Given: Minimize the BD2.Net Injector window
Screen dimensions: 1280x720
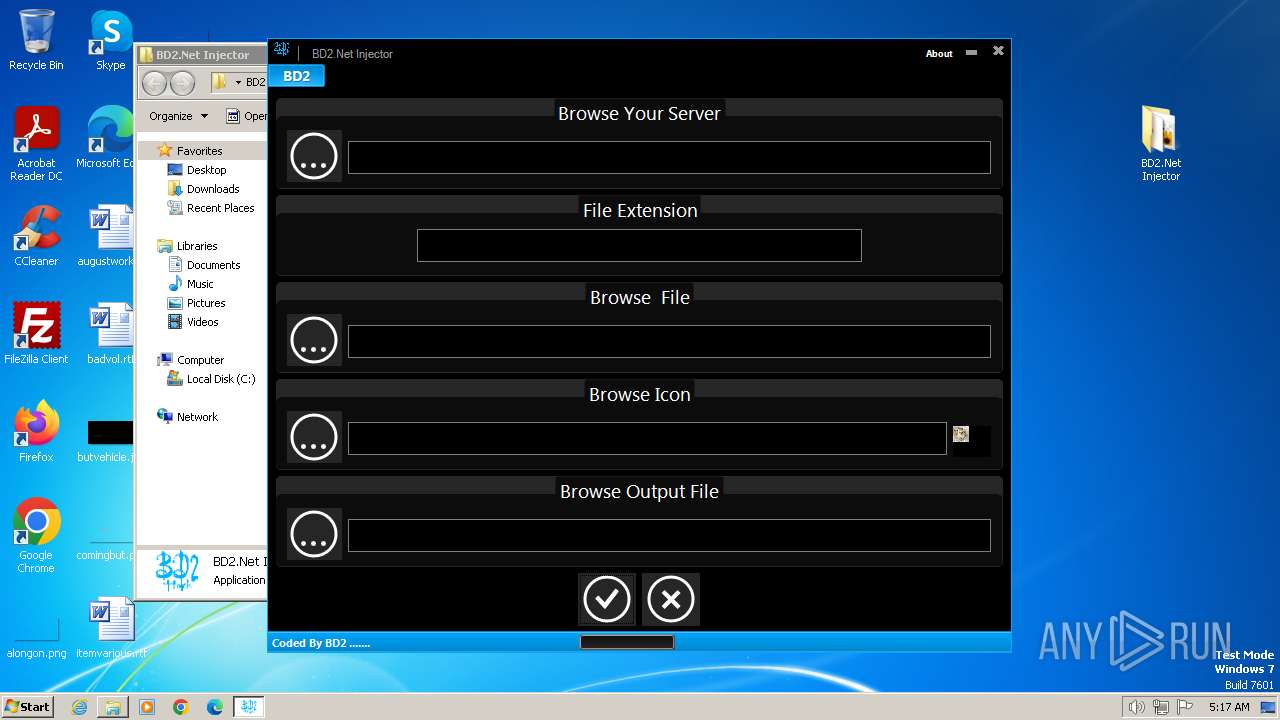Looking at the screenshot, I should pyautogui.click(x=971, y=52).
